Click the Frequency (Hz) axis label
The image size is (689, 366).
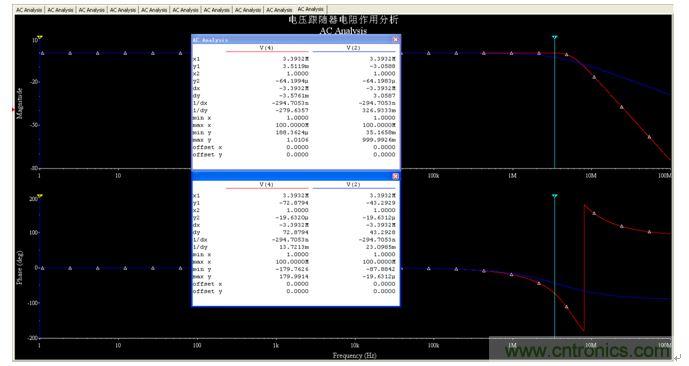354,355
